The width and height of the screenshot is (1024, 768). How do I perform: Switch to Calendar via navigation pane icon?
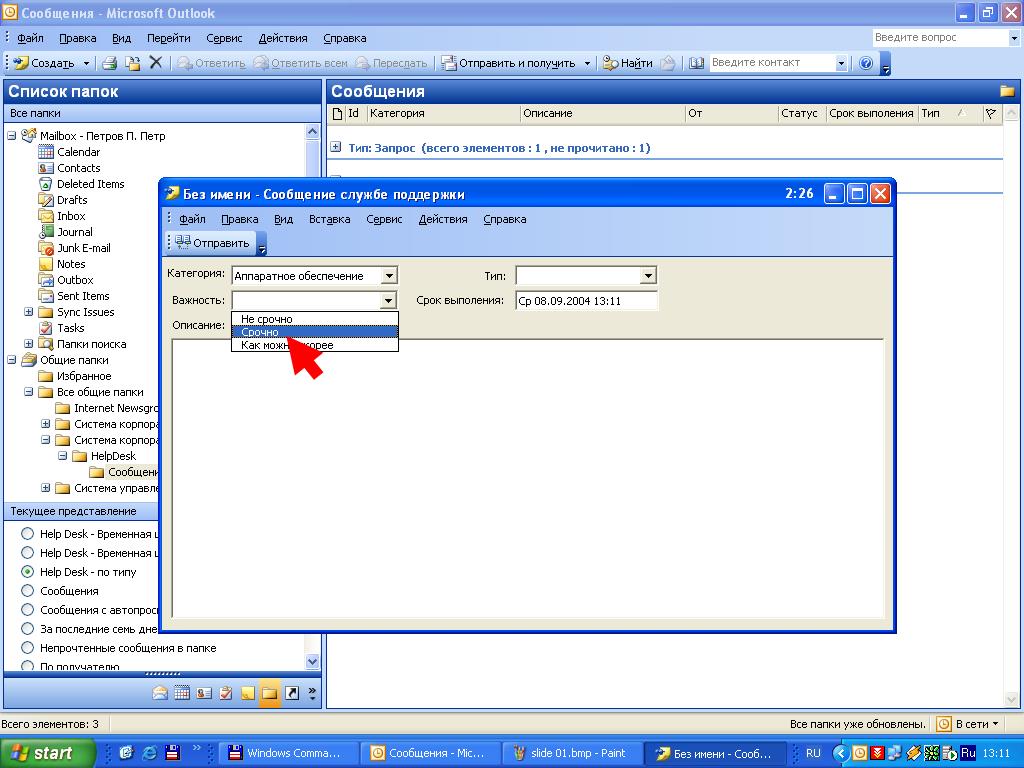(x=182, y=693)
